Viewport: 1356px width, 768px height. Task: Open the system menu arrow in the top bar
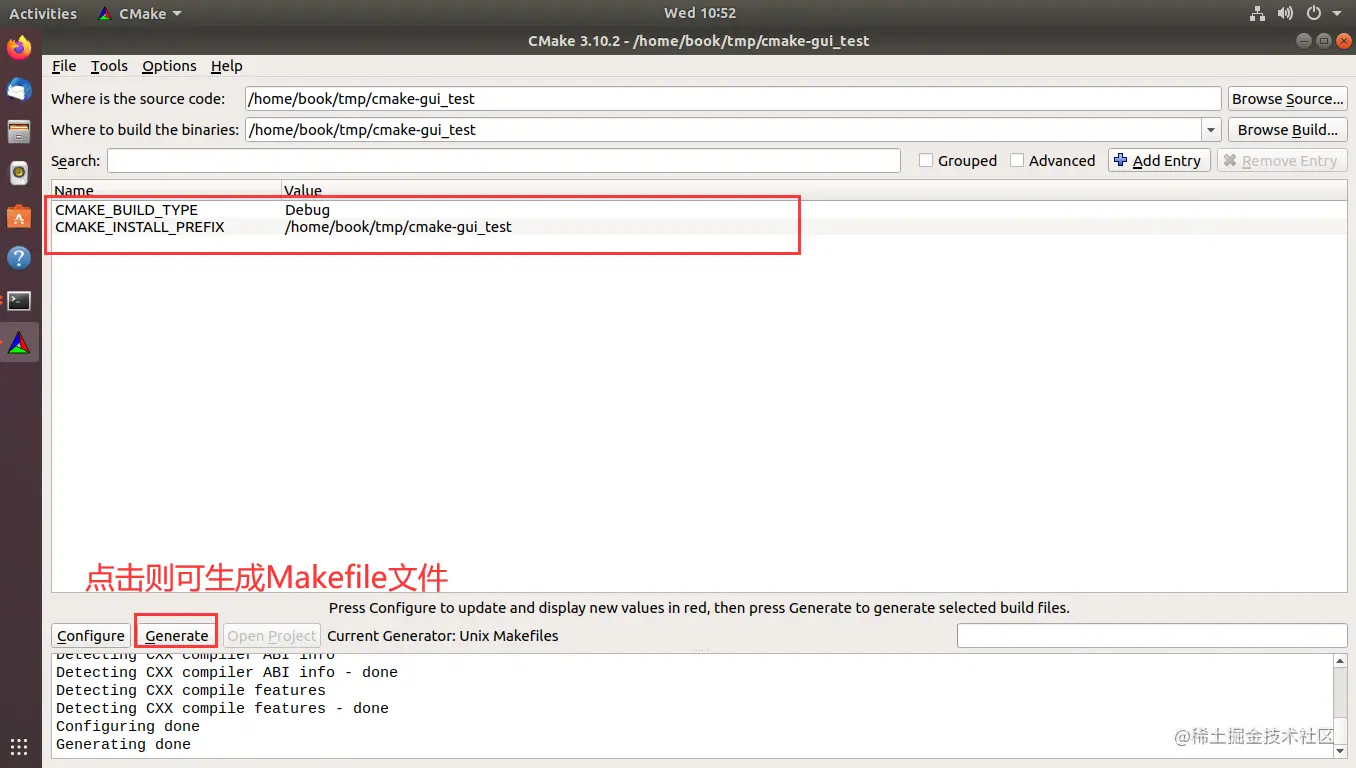pyautogui.click(x=1338, y=14)
